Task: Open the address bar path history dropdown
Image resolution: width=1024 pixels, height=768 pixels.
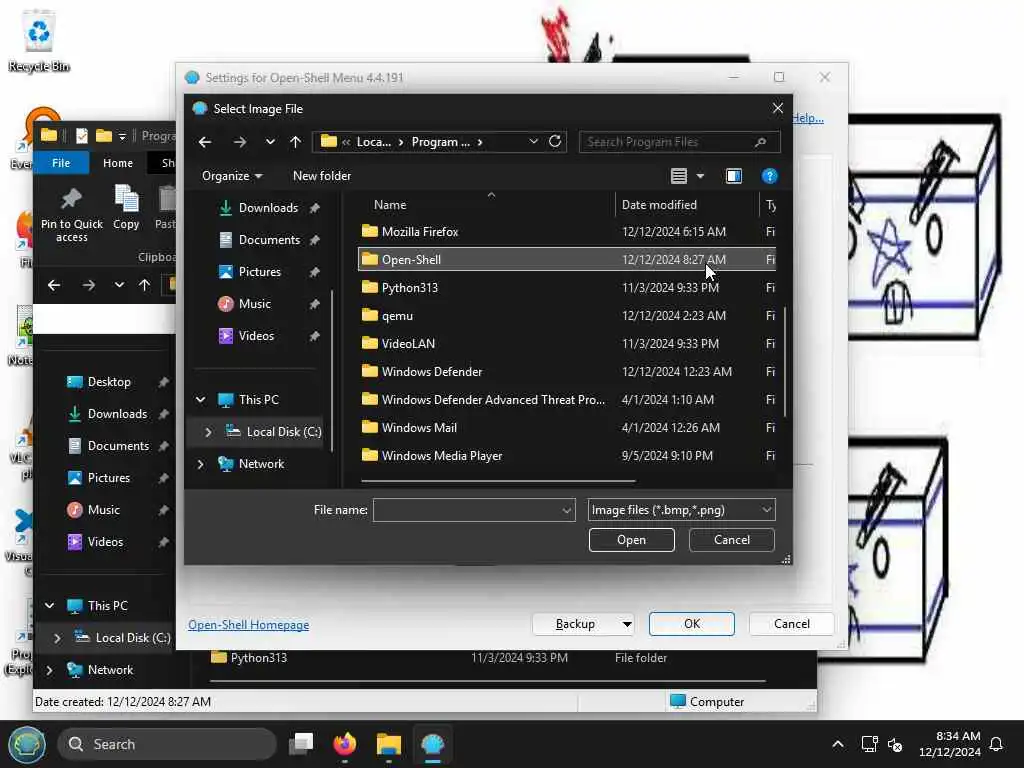Action: click(534, 141)
